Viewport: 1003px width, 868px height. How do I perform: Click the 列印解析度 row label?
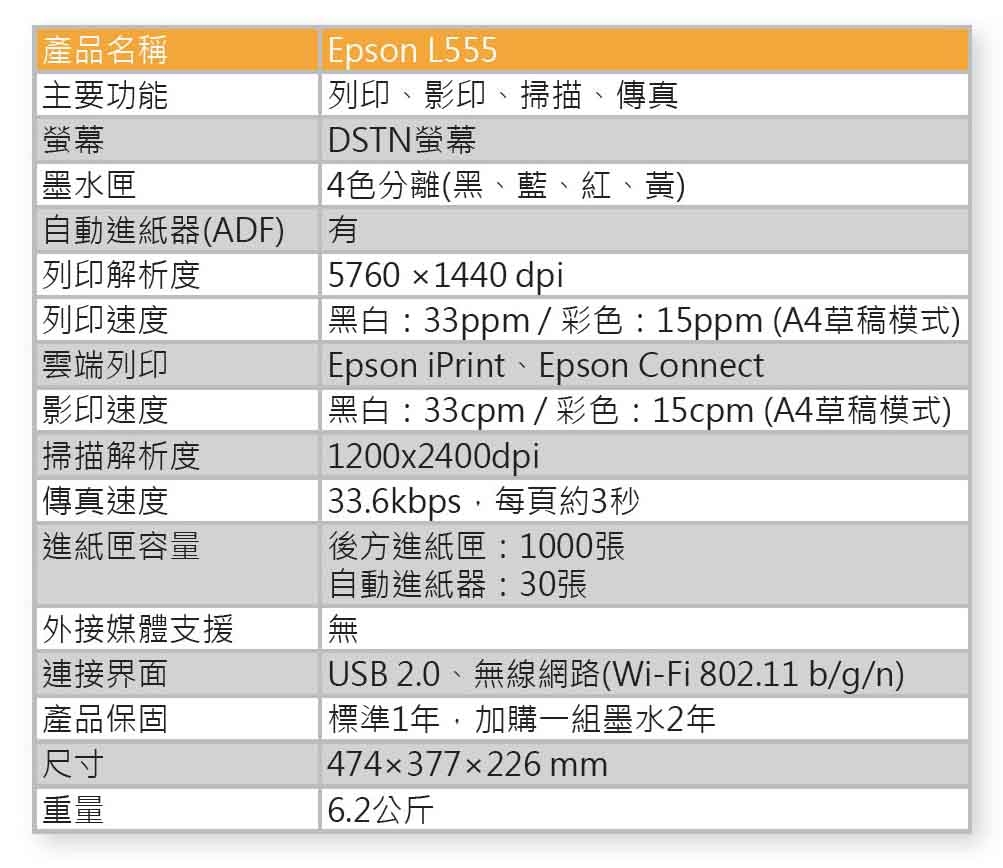121,276
